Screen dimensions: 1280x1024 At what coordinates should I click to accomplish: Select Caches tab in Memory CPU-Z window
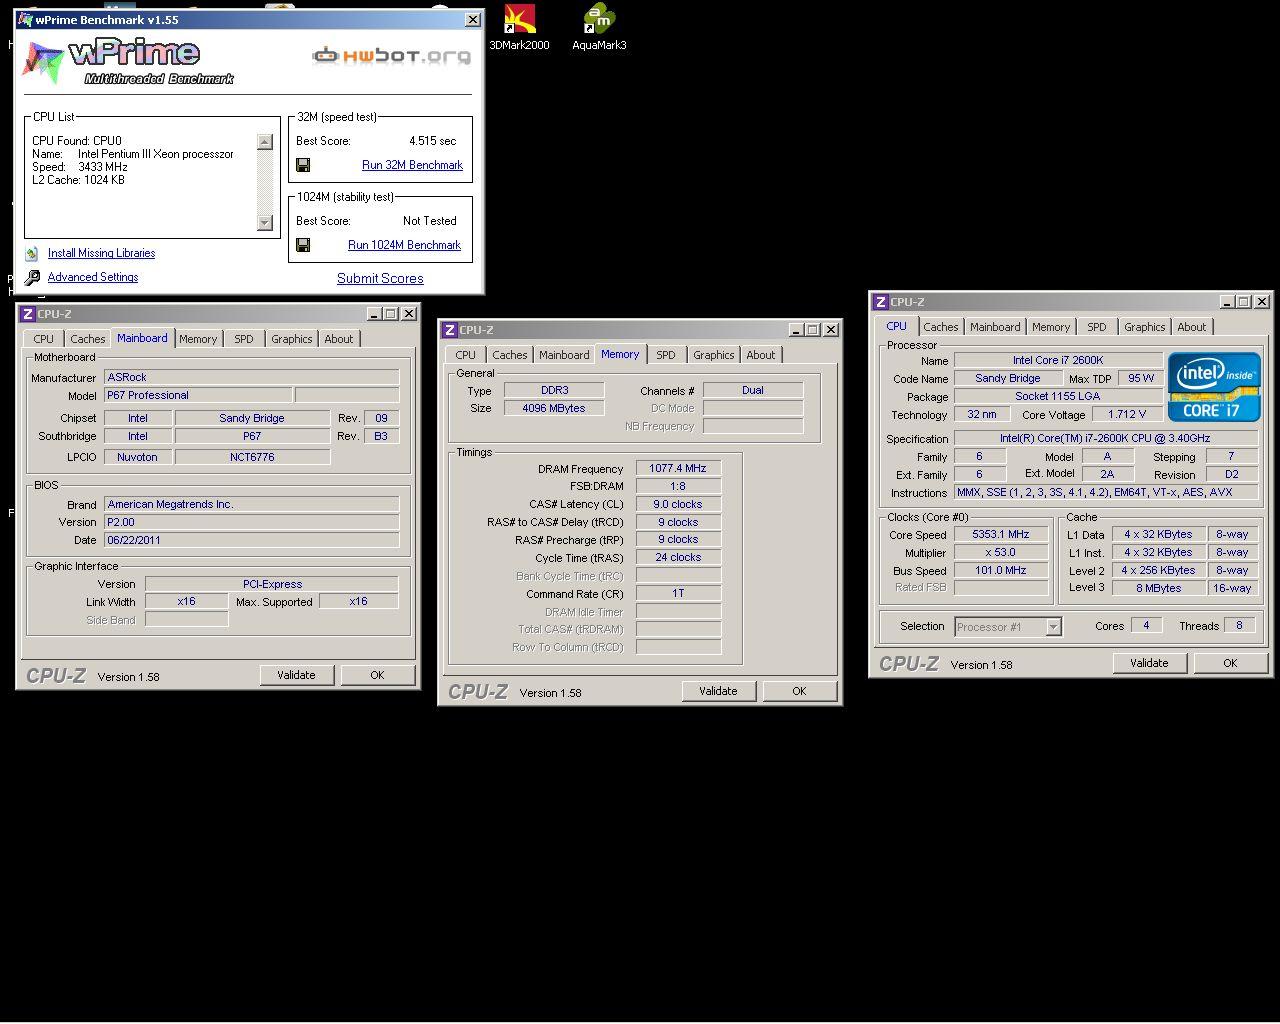pyautogui.click(x=510, y=355)
